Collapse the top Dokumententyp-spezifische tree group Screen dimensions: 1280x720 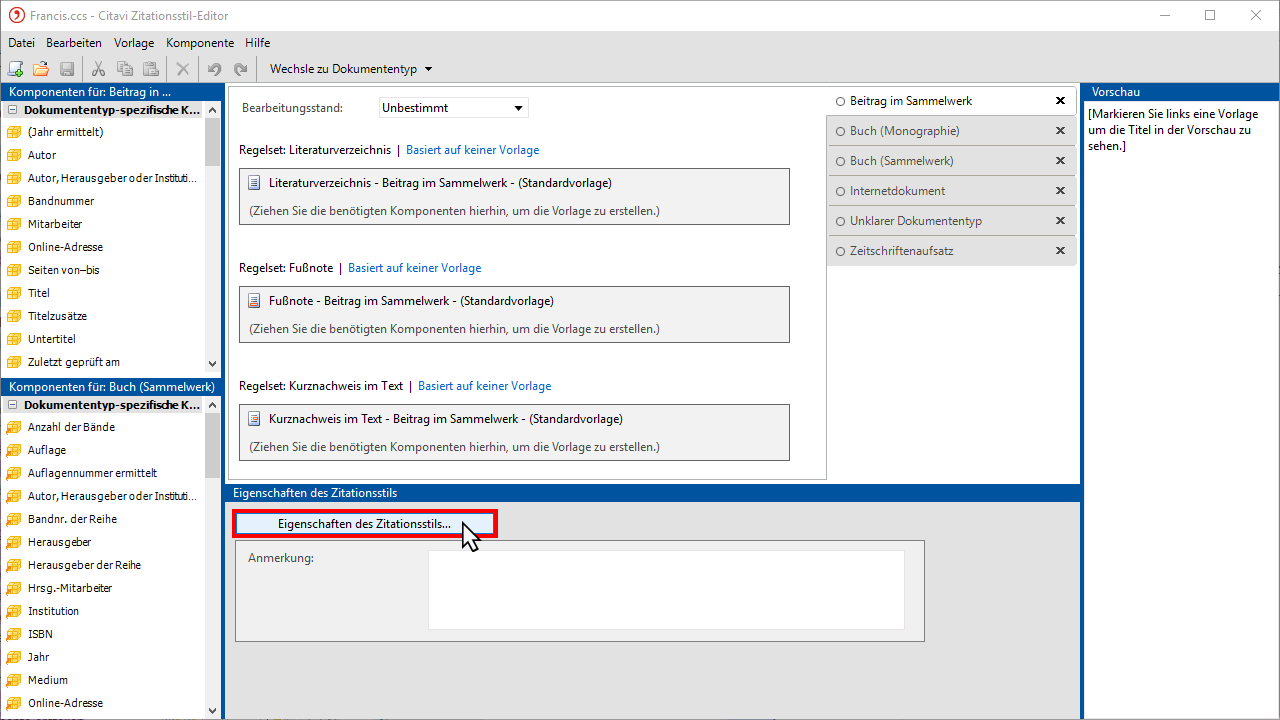[x=12, y=110]
